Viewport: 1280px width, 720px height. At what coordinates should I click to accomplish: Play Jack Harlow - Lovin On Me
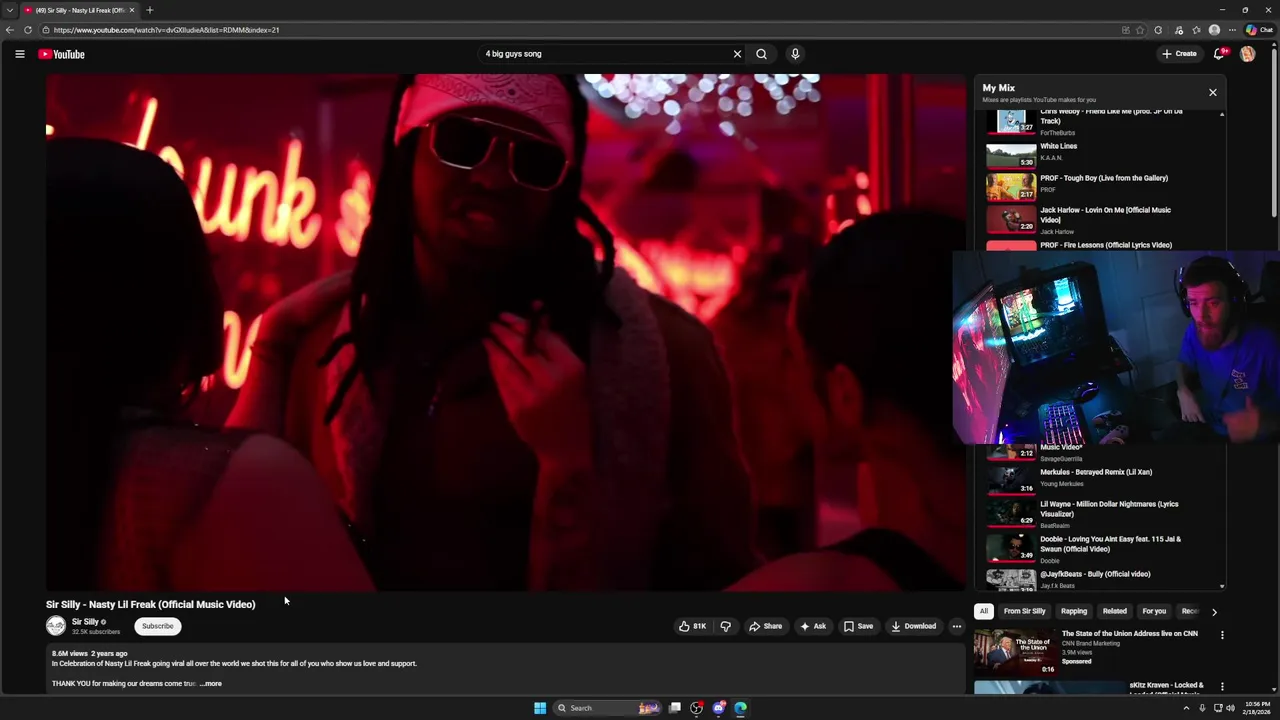[1100, 220]
